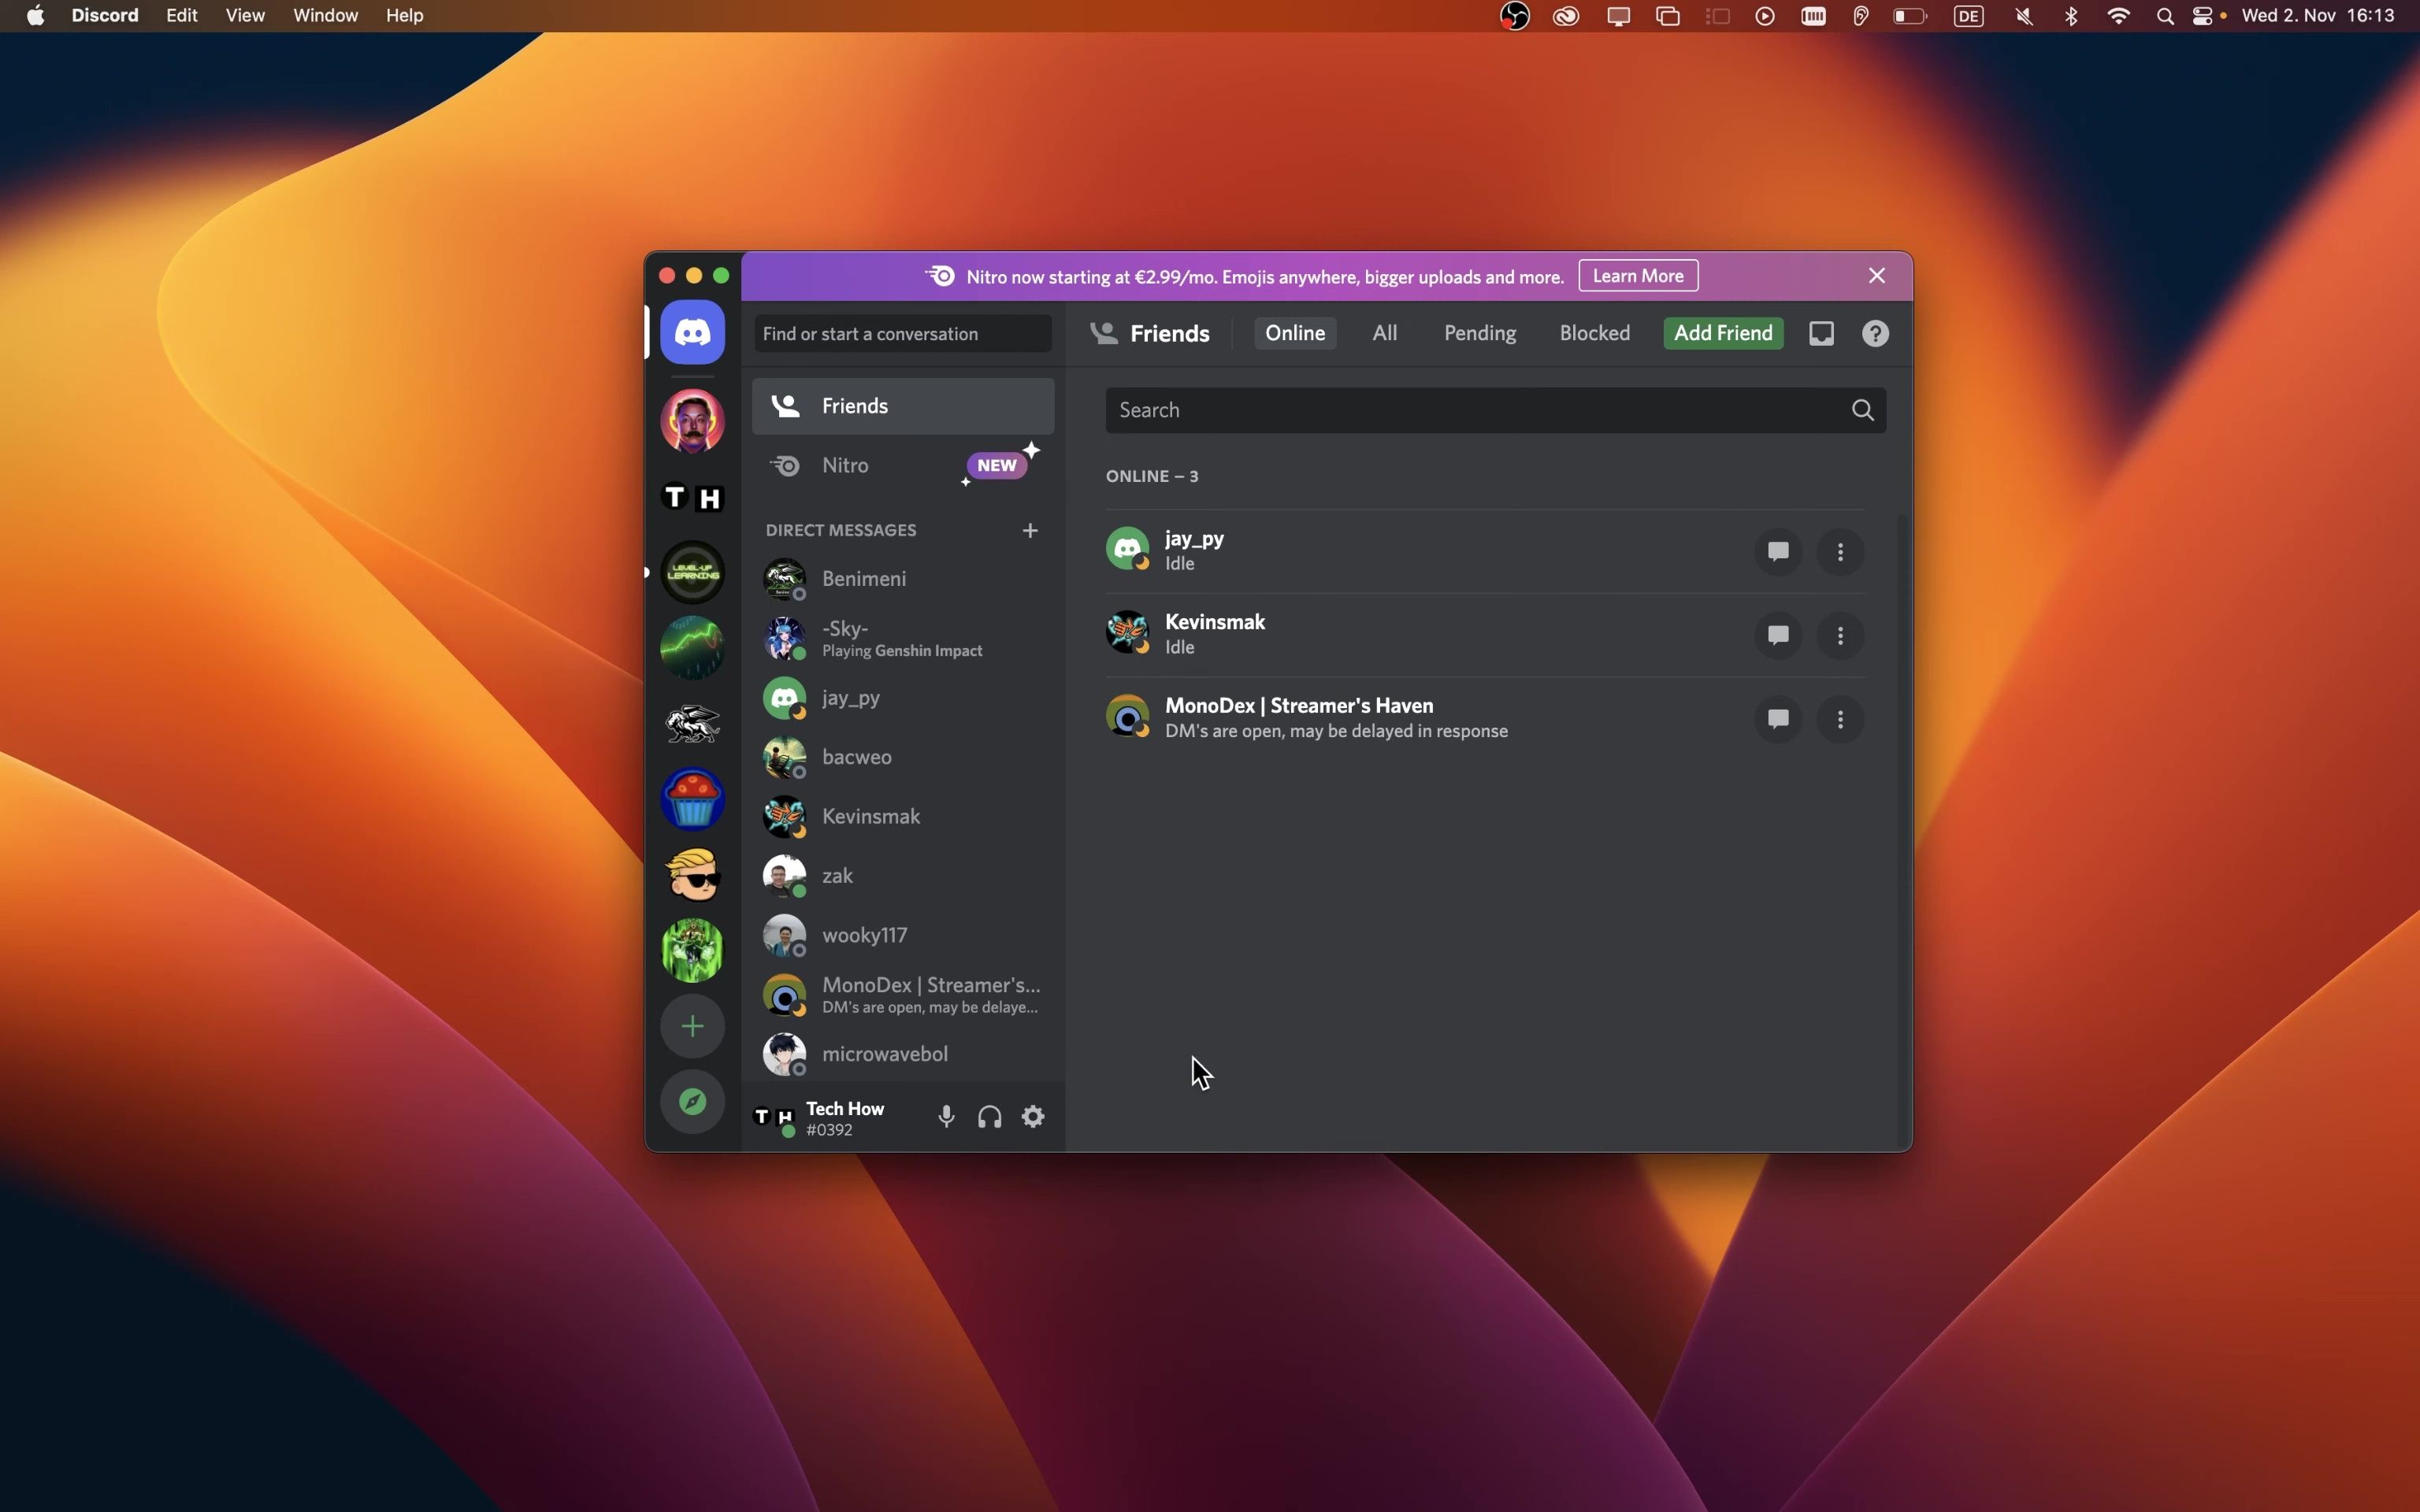2420x1512 pixels.
Task: Switch to the All friends tab
Action: click(x=1385, y=333)
